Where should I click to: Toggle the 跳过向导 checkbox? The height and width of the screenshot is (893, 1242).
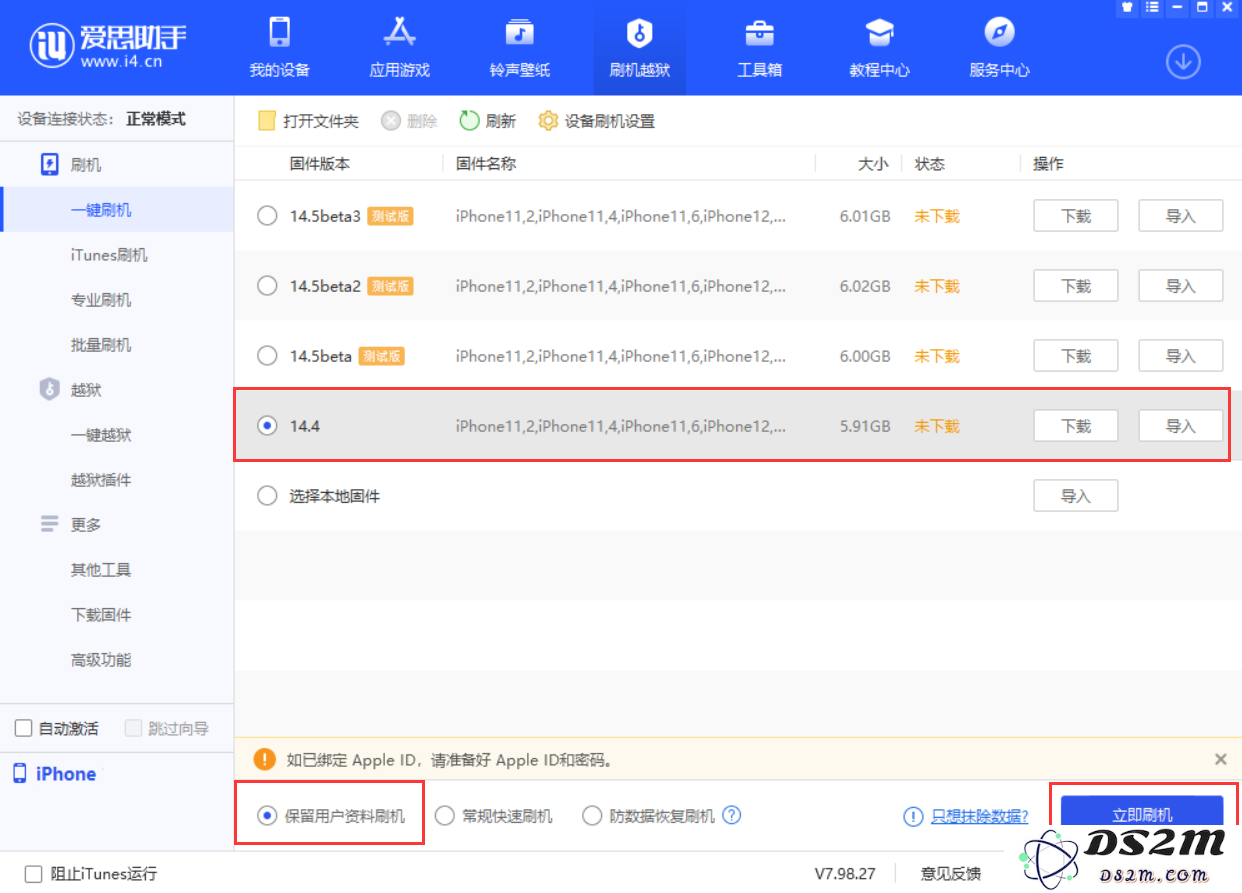pos(134,728)
